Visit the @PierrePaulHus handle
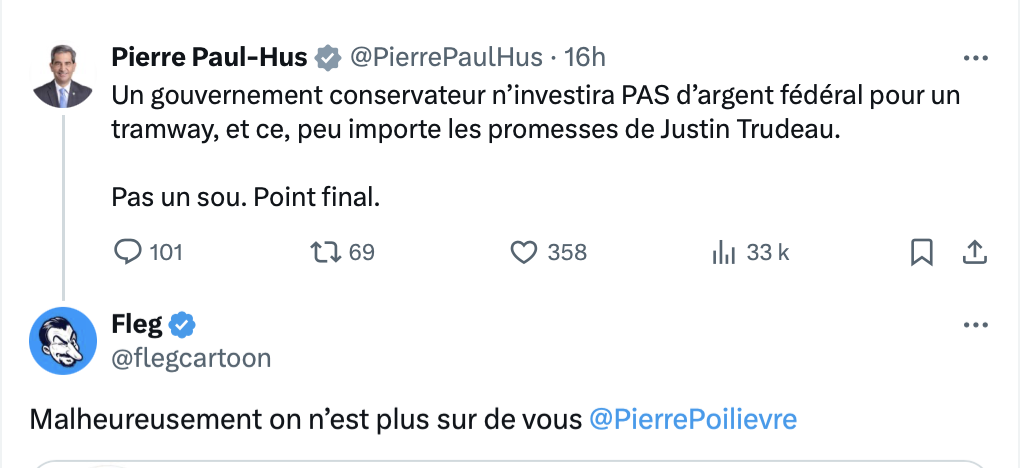This screenshot has height=468, width=1026. [x=446, y=58]
